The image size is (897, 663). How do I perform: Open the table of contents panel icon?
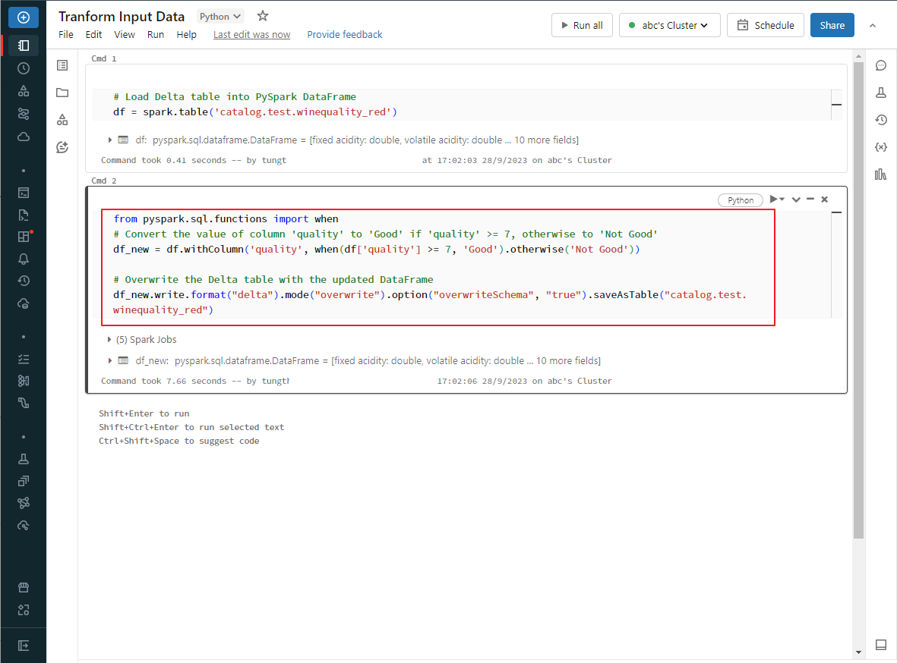(x=62, y=66)
